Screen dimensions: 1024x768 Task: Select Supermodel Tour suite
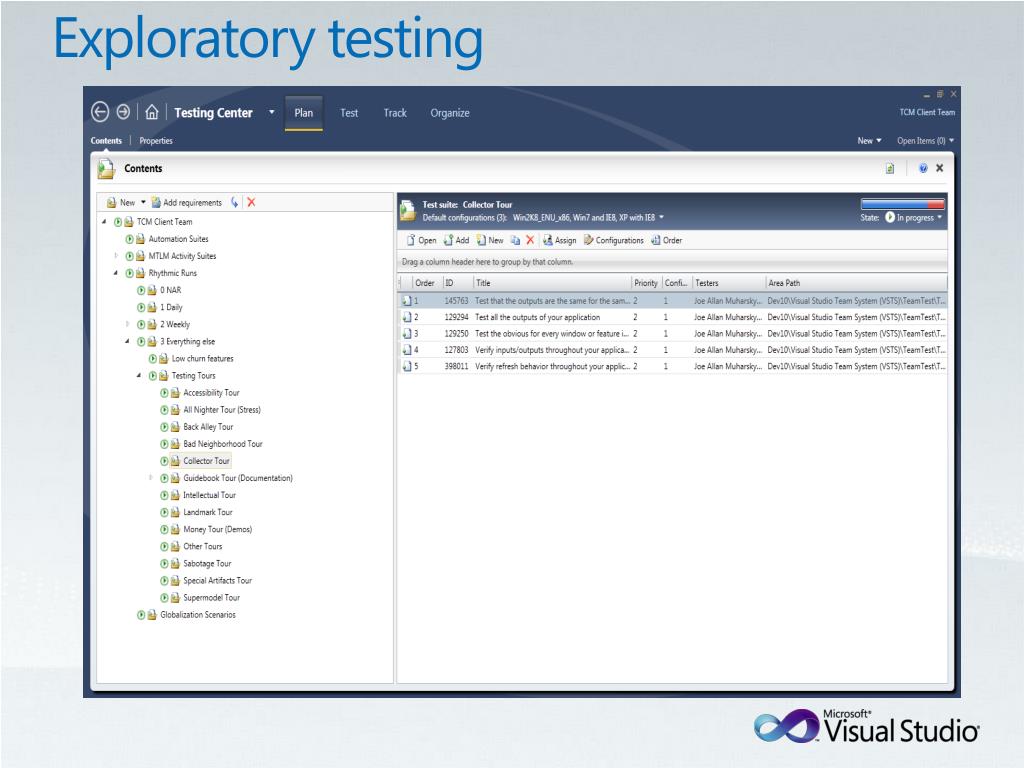click(x=212, y=598)
